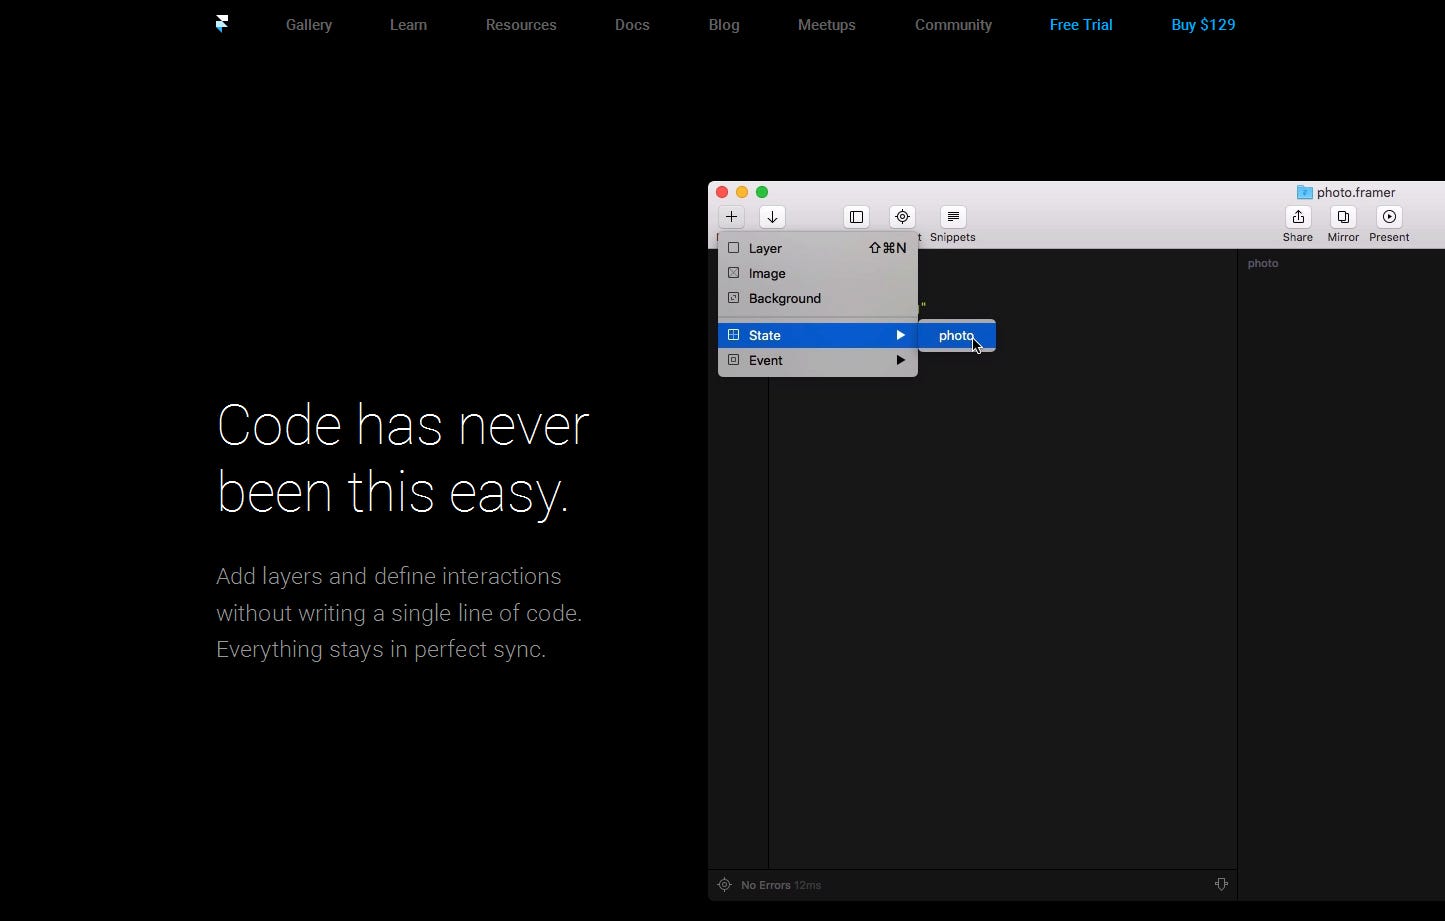Click the arrow icon at the status bar's right end
Screen dimensions: 1445x921
(1221, 884)
